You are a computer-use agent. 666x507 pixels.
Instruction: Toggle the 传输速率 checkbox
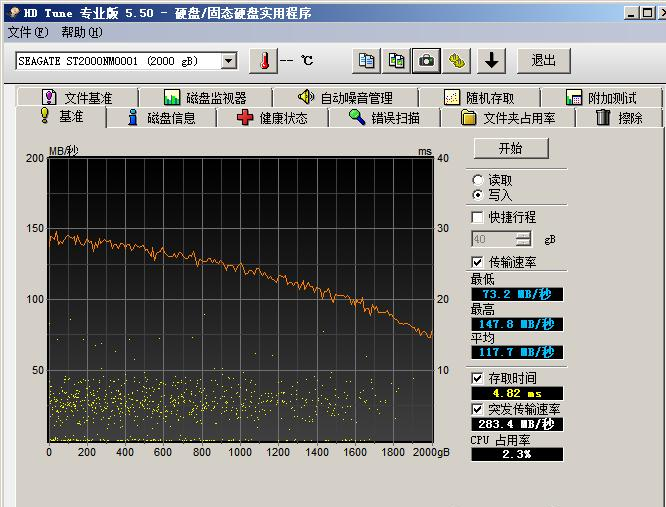pyautogui.click(x=477, y=261)
